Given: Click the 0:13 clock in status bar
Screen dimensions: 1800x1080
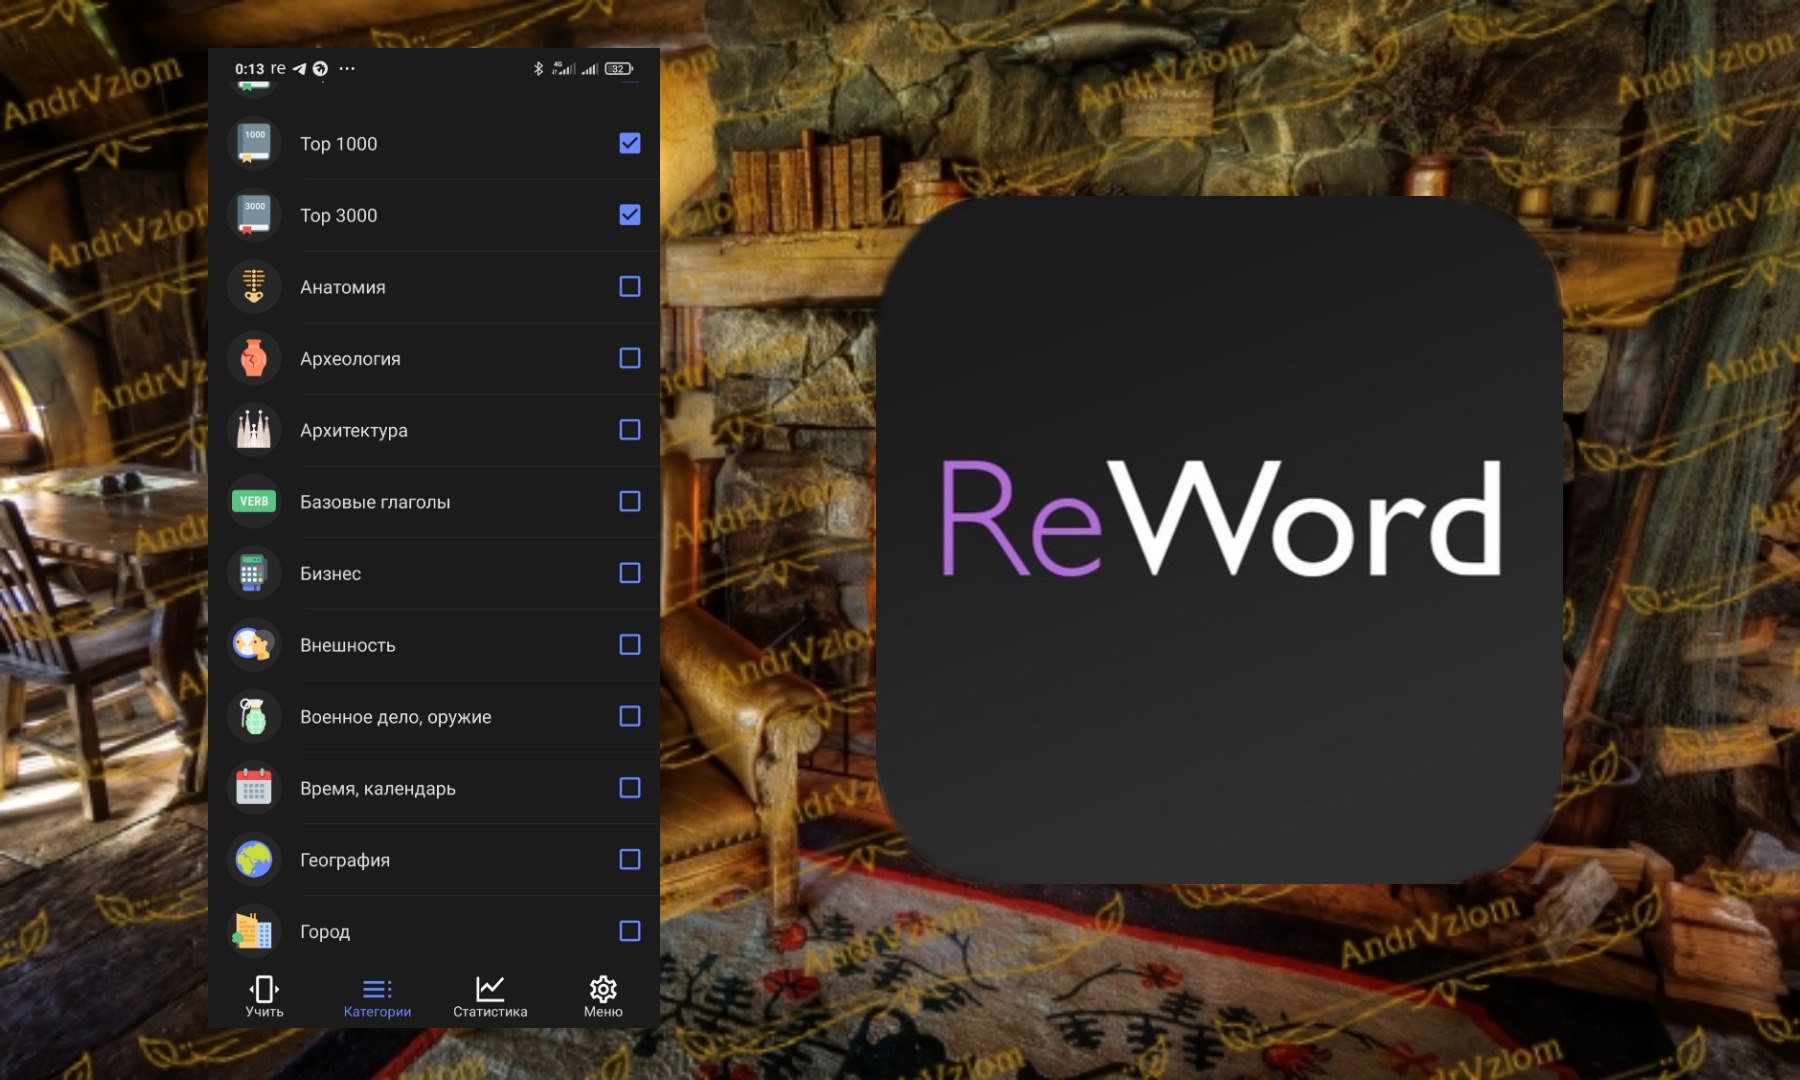Looking at the screenshot, I should pos(250,69).
